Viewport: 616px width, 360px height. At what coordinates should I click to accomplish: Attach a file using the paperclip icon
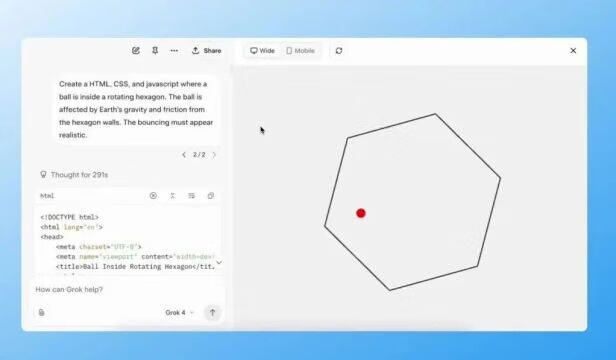42,312
